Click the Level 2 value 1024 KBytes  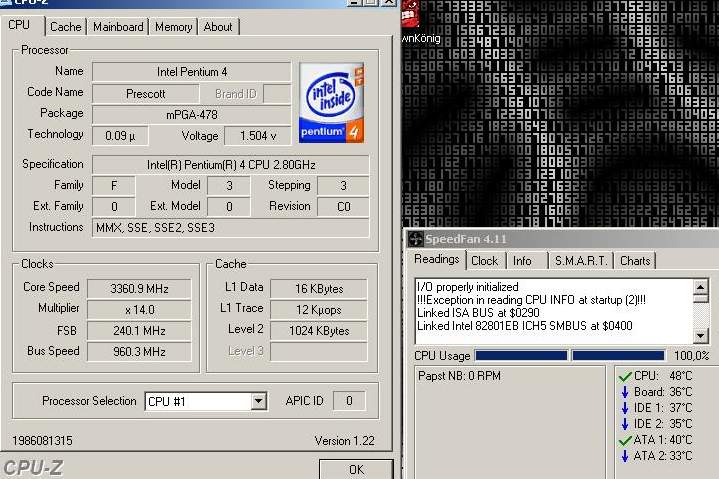tap(319, 331)
